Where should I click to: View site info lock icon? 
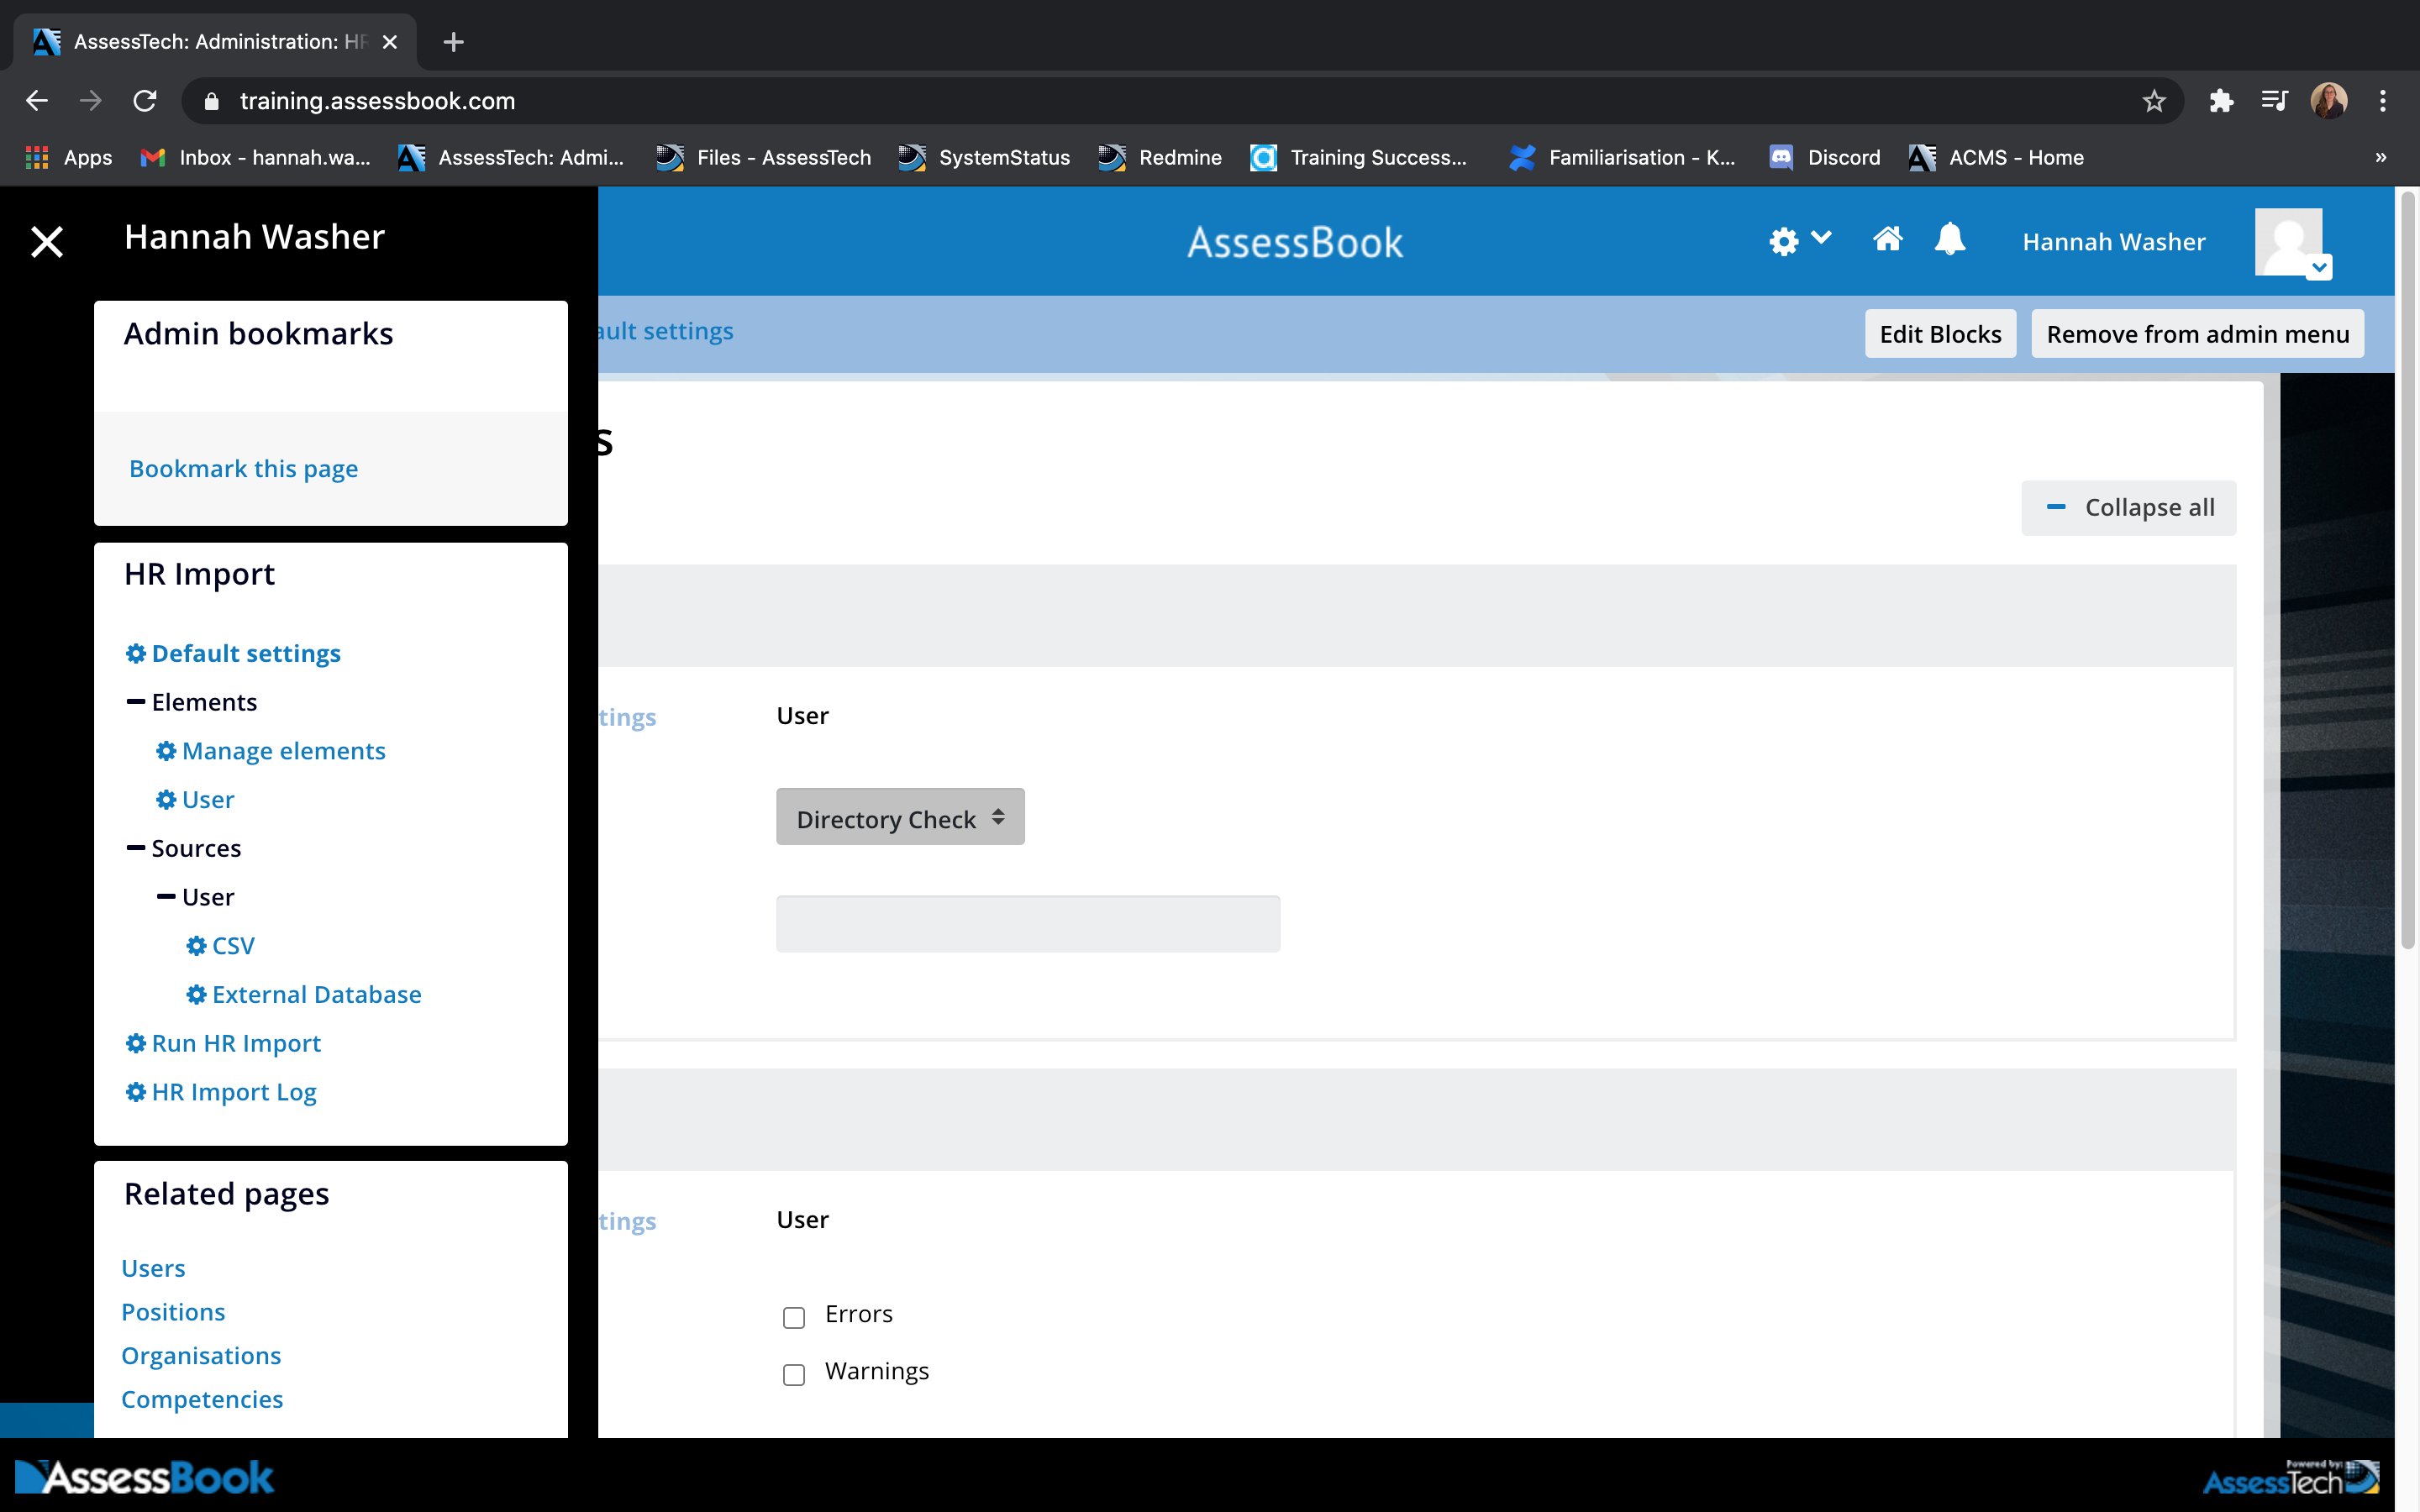tap(211, 101)
